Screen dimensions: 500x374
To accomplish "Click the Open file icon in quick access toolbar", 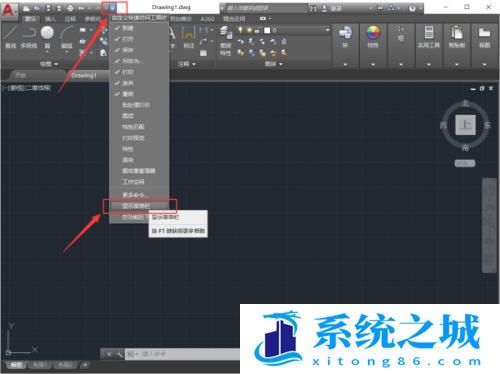I will pos(37,8).
